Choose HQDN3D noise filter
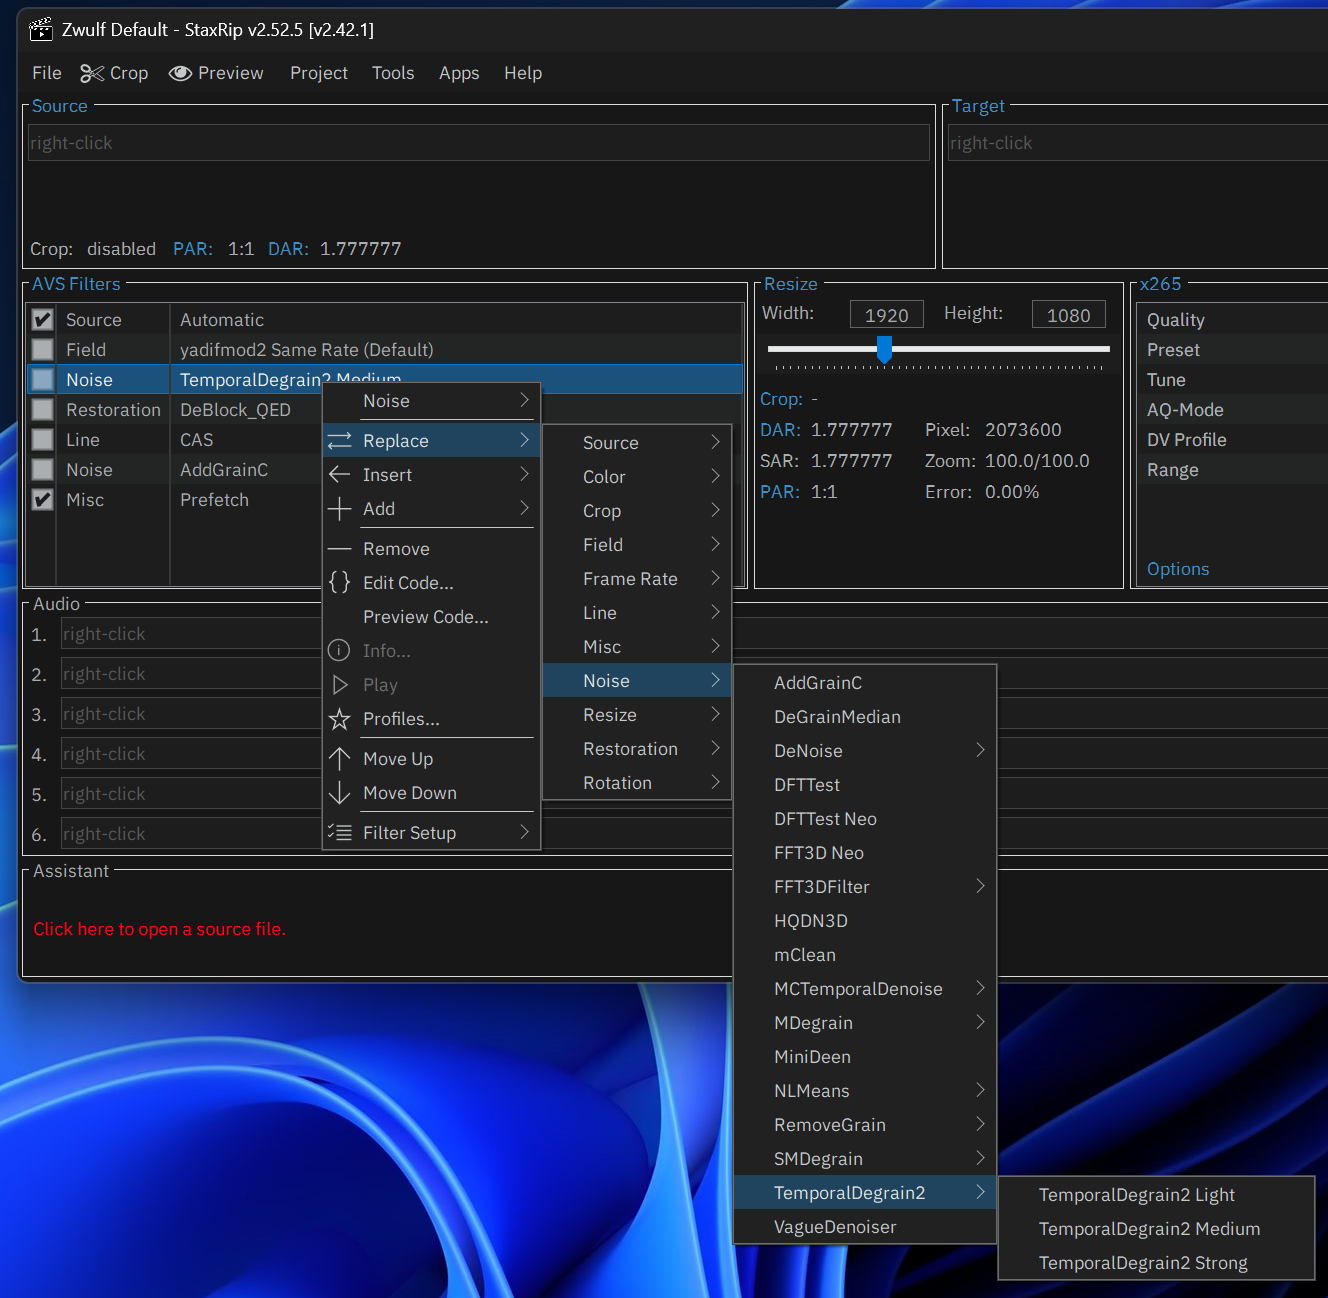Image resolution: width=1328 pixels, height=1298 pixels. point(865,921)
